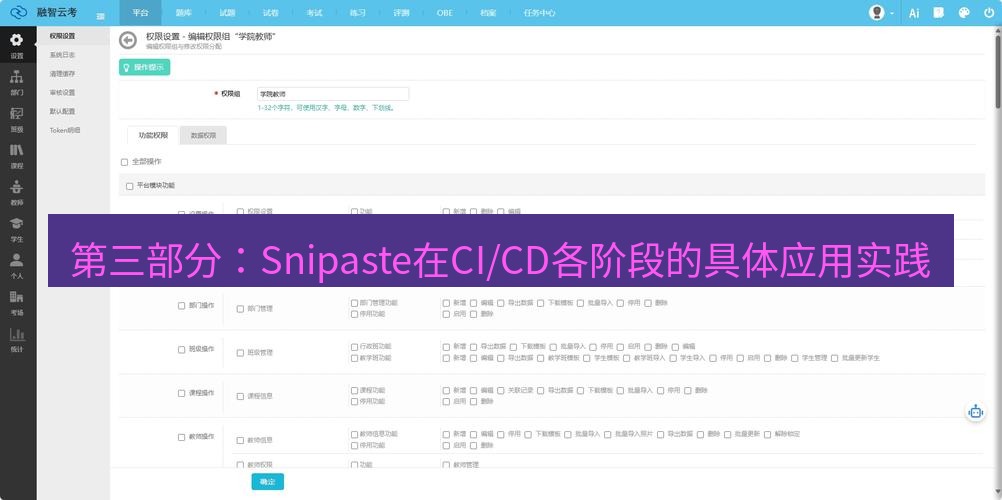Open the 统计 bar chart icon
Screen dimensions: 1002x500
click(17, 334)
